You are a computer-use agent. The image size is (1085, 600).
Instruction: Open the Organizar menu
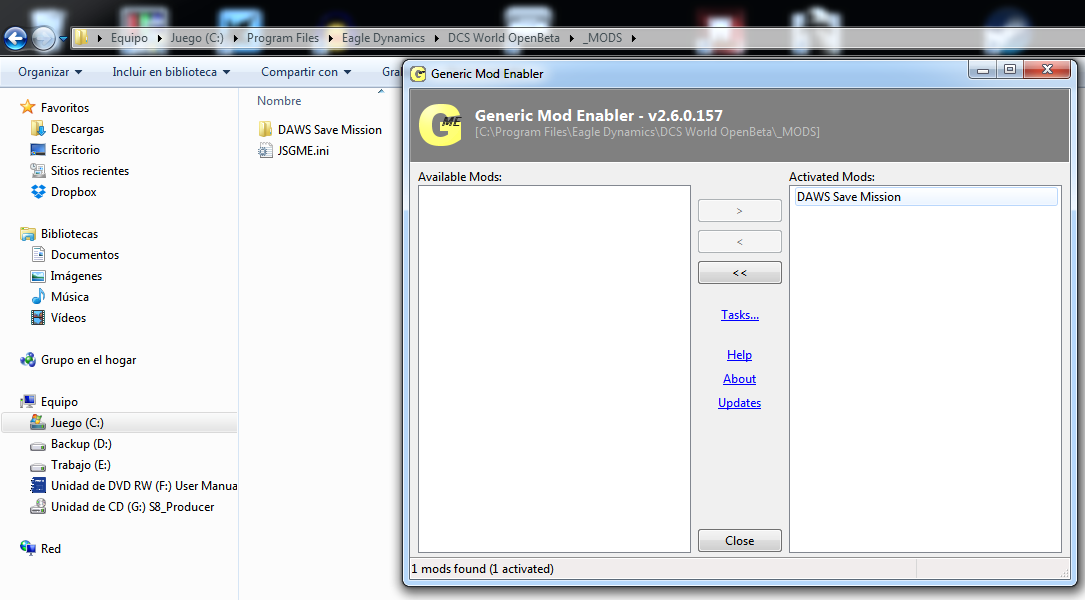50,72
